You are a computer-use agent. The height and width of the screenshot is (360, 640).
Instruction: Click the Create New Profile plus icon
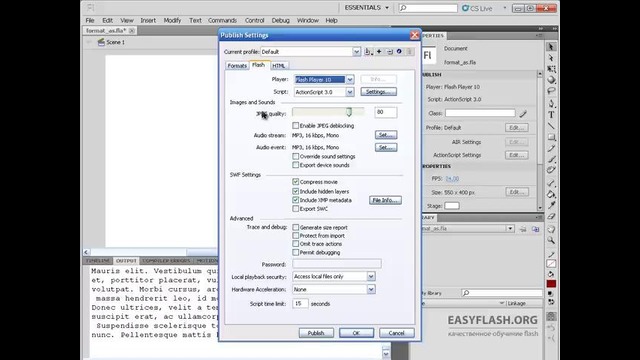click(379, 52)
